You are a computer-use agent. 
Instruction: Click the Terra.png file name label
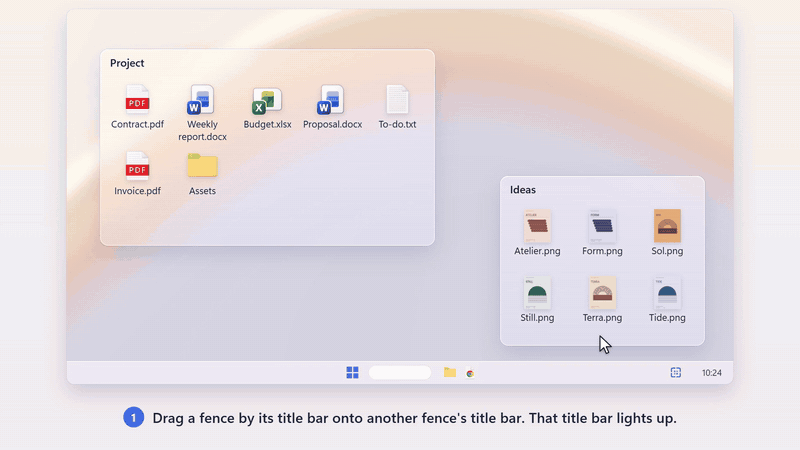click(603, 318)
